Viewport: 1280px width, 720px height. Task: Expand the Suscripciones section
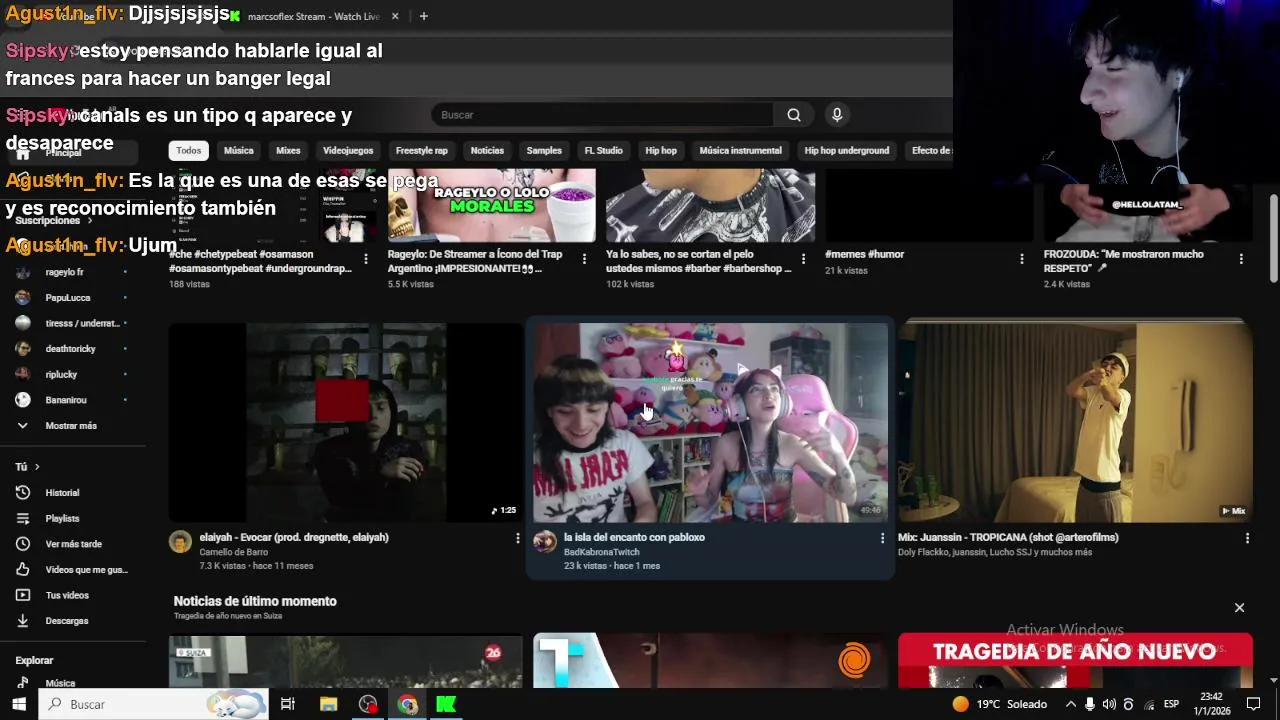click(x=53, y=220)
